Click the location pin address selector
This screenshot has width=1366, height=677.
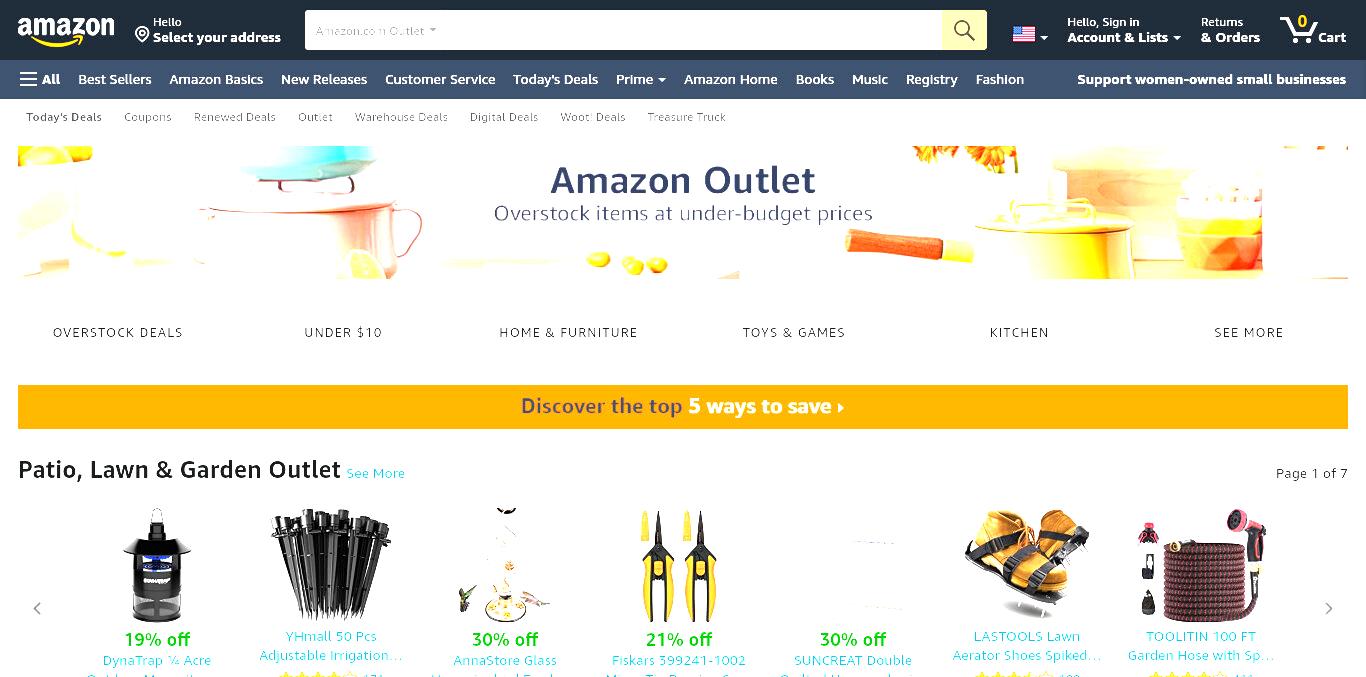click(x=208, y=30)
